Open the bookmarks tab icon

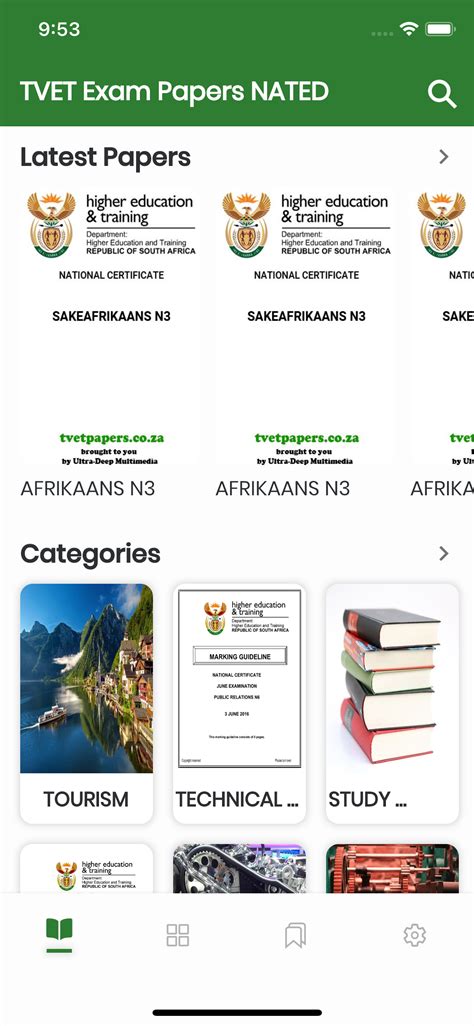click(295, 935)
